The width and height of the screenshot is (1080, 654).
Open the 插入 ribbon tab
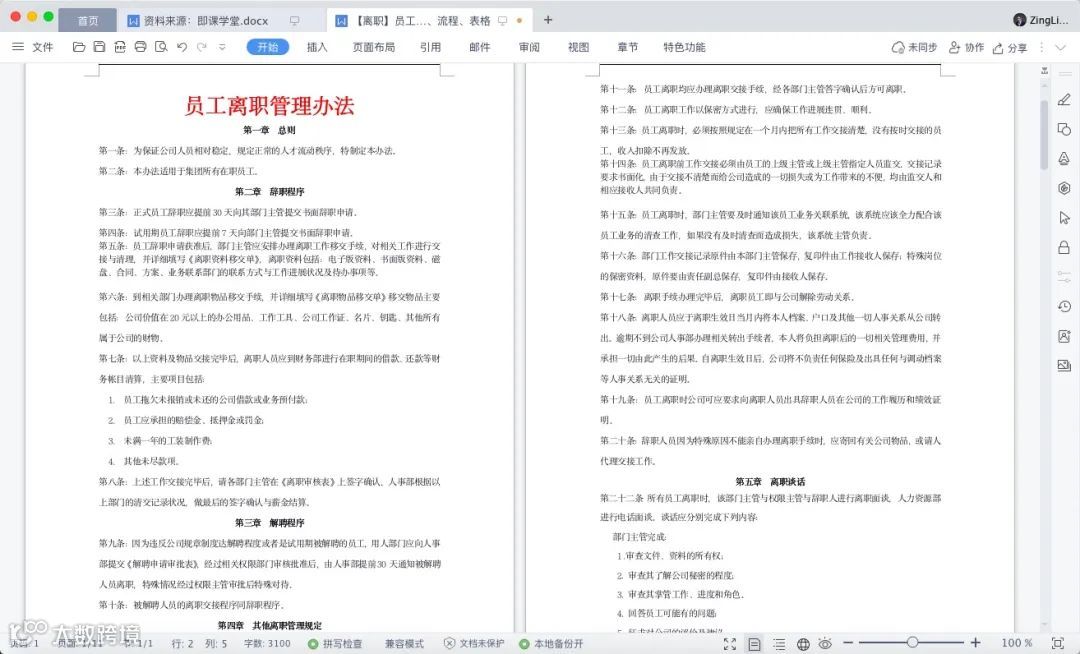[317, 47]
